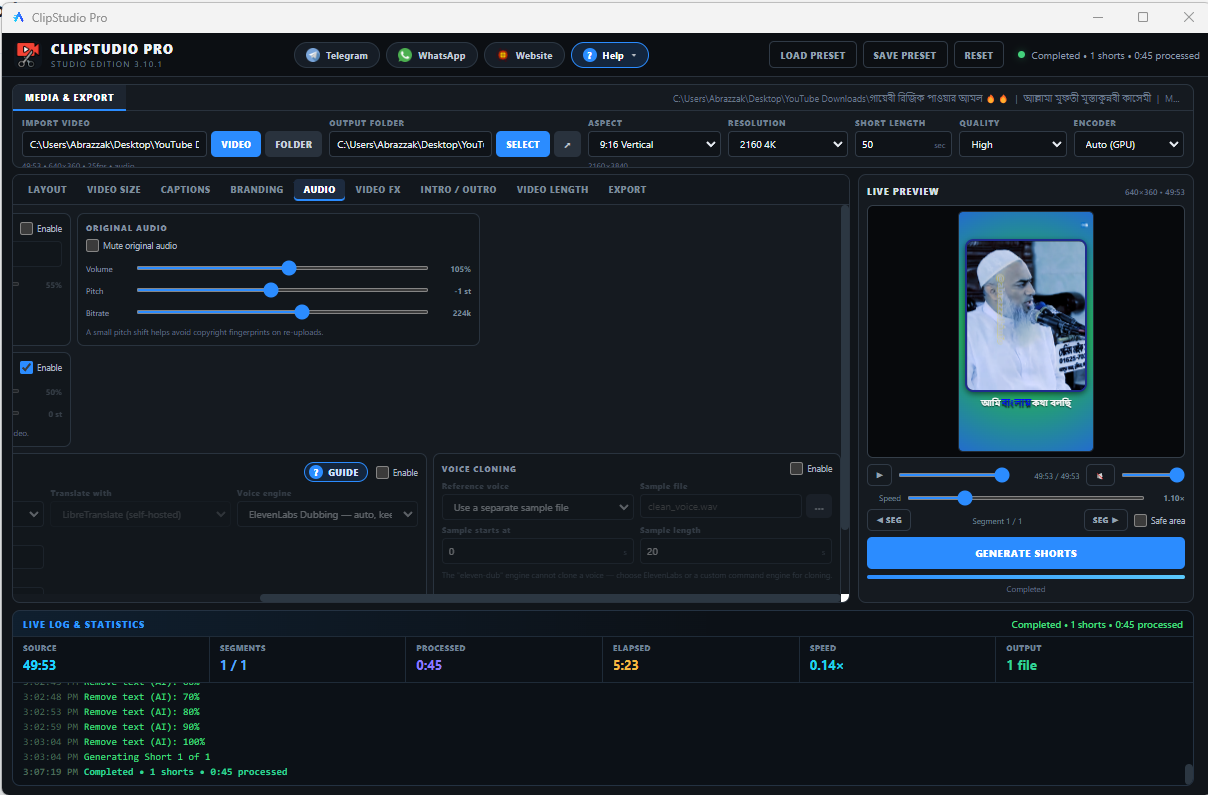Open the Telegram link button
This screenshot has height=795, width=1208.
[337, 55]
